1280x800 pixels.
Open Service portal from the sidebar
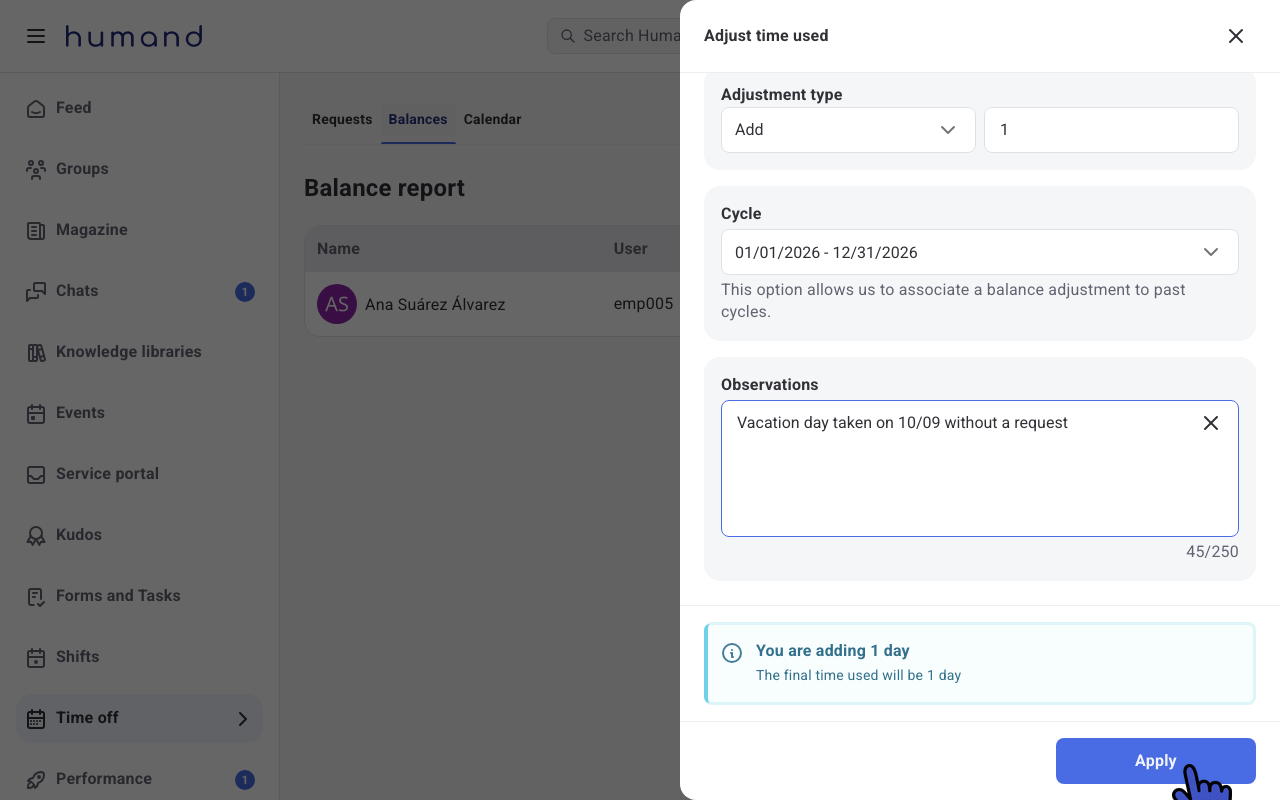click(139, 474)
